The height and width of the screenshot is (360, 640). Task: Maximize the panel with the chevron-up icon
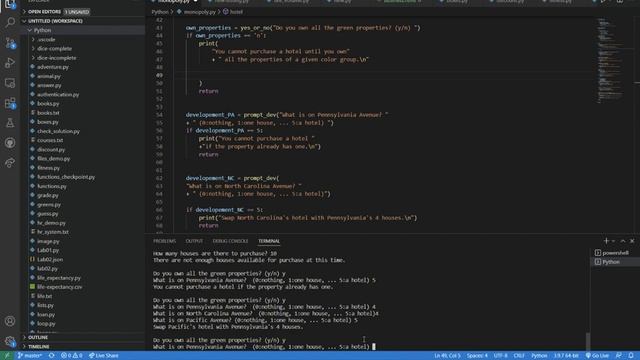623,241
